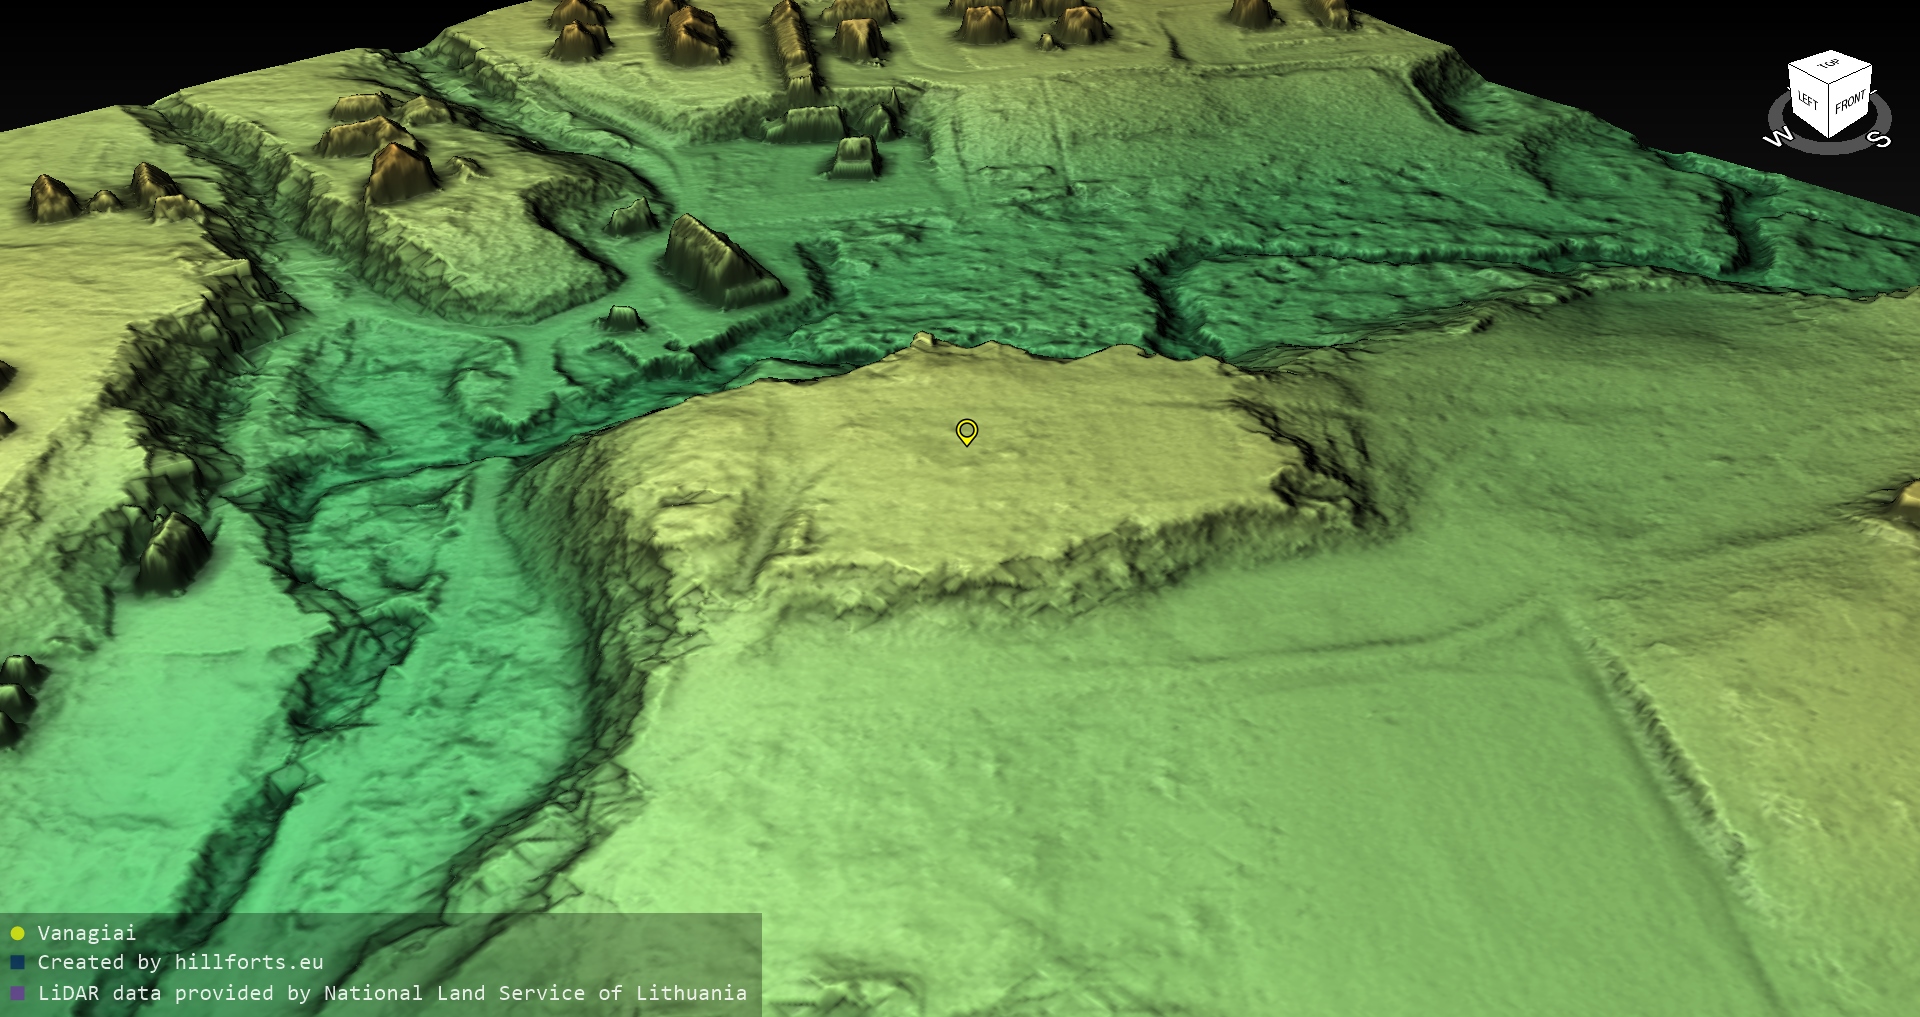Switch to FRONT view on the cube
Screen dimensions: 1920x1017
(1850, 103)
